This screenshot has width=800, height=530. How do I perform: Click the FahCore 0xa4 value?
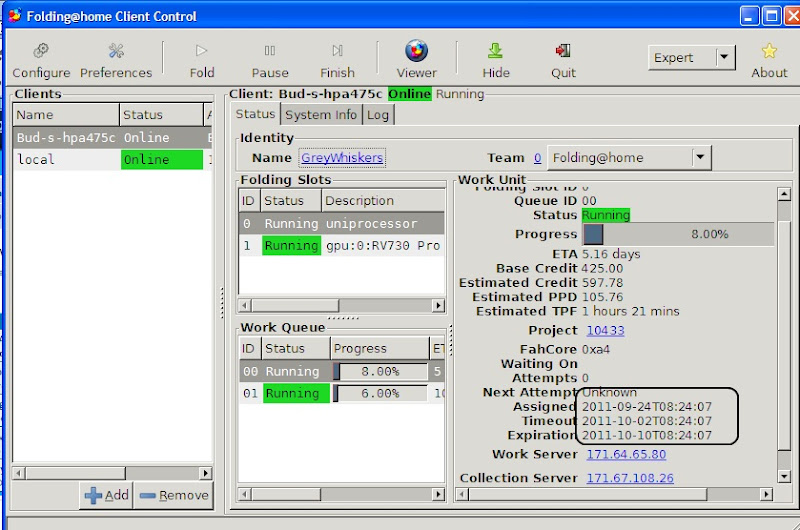click(x=595, y=349)
